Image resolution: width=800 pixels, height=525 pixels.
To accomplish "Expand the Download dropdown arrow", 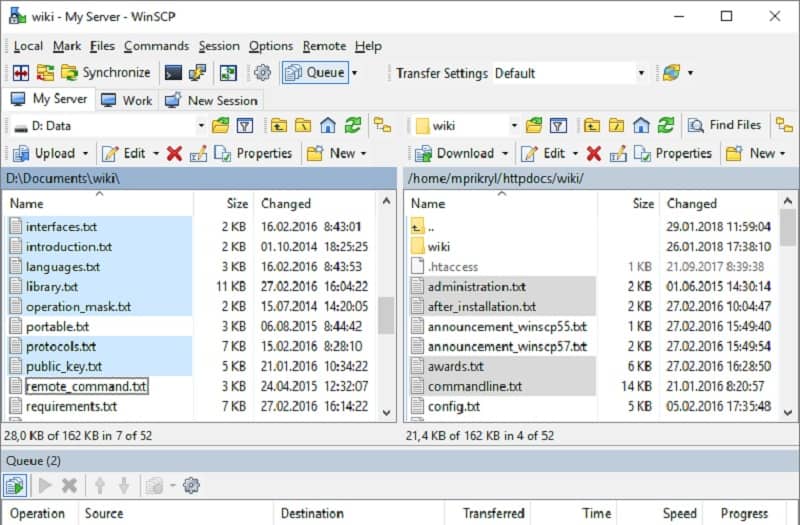I will pyautogui.click(x=505, y=154).
